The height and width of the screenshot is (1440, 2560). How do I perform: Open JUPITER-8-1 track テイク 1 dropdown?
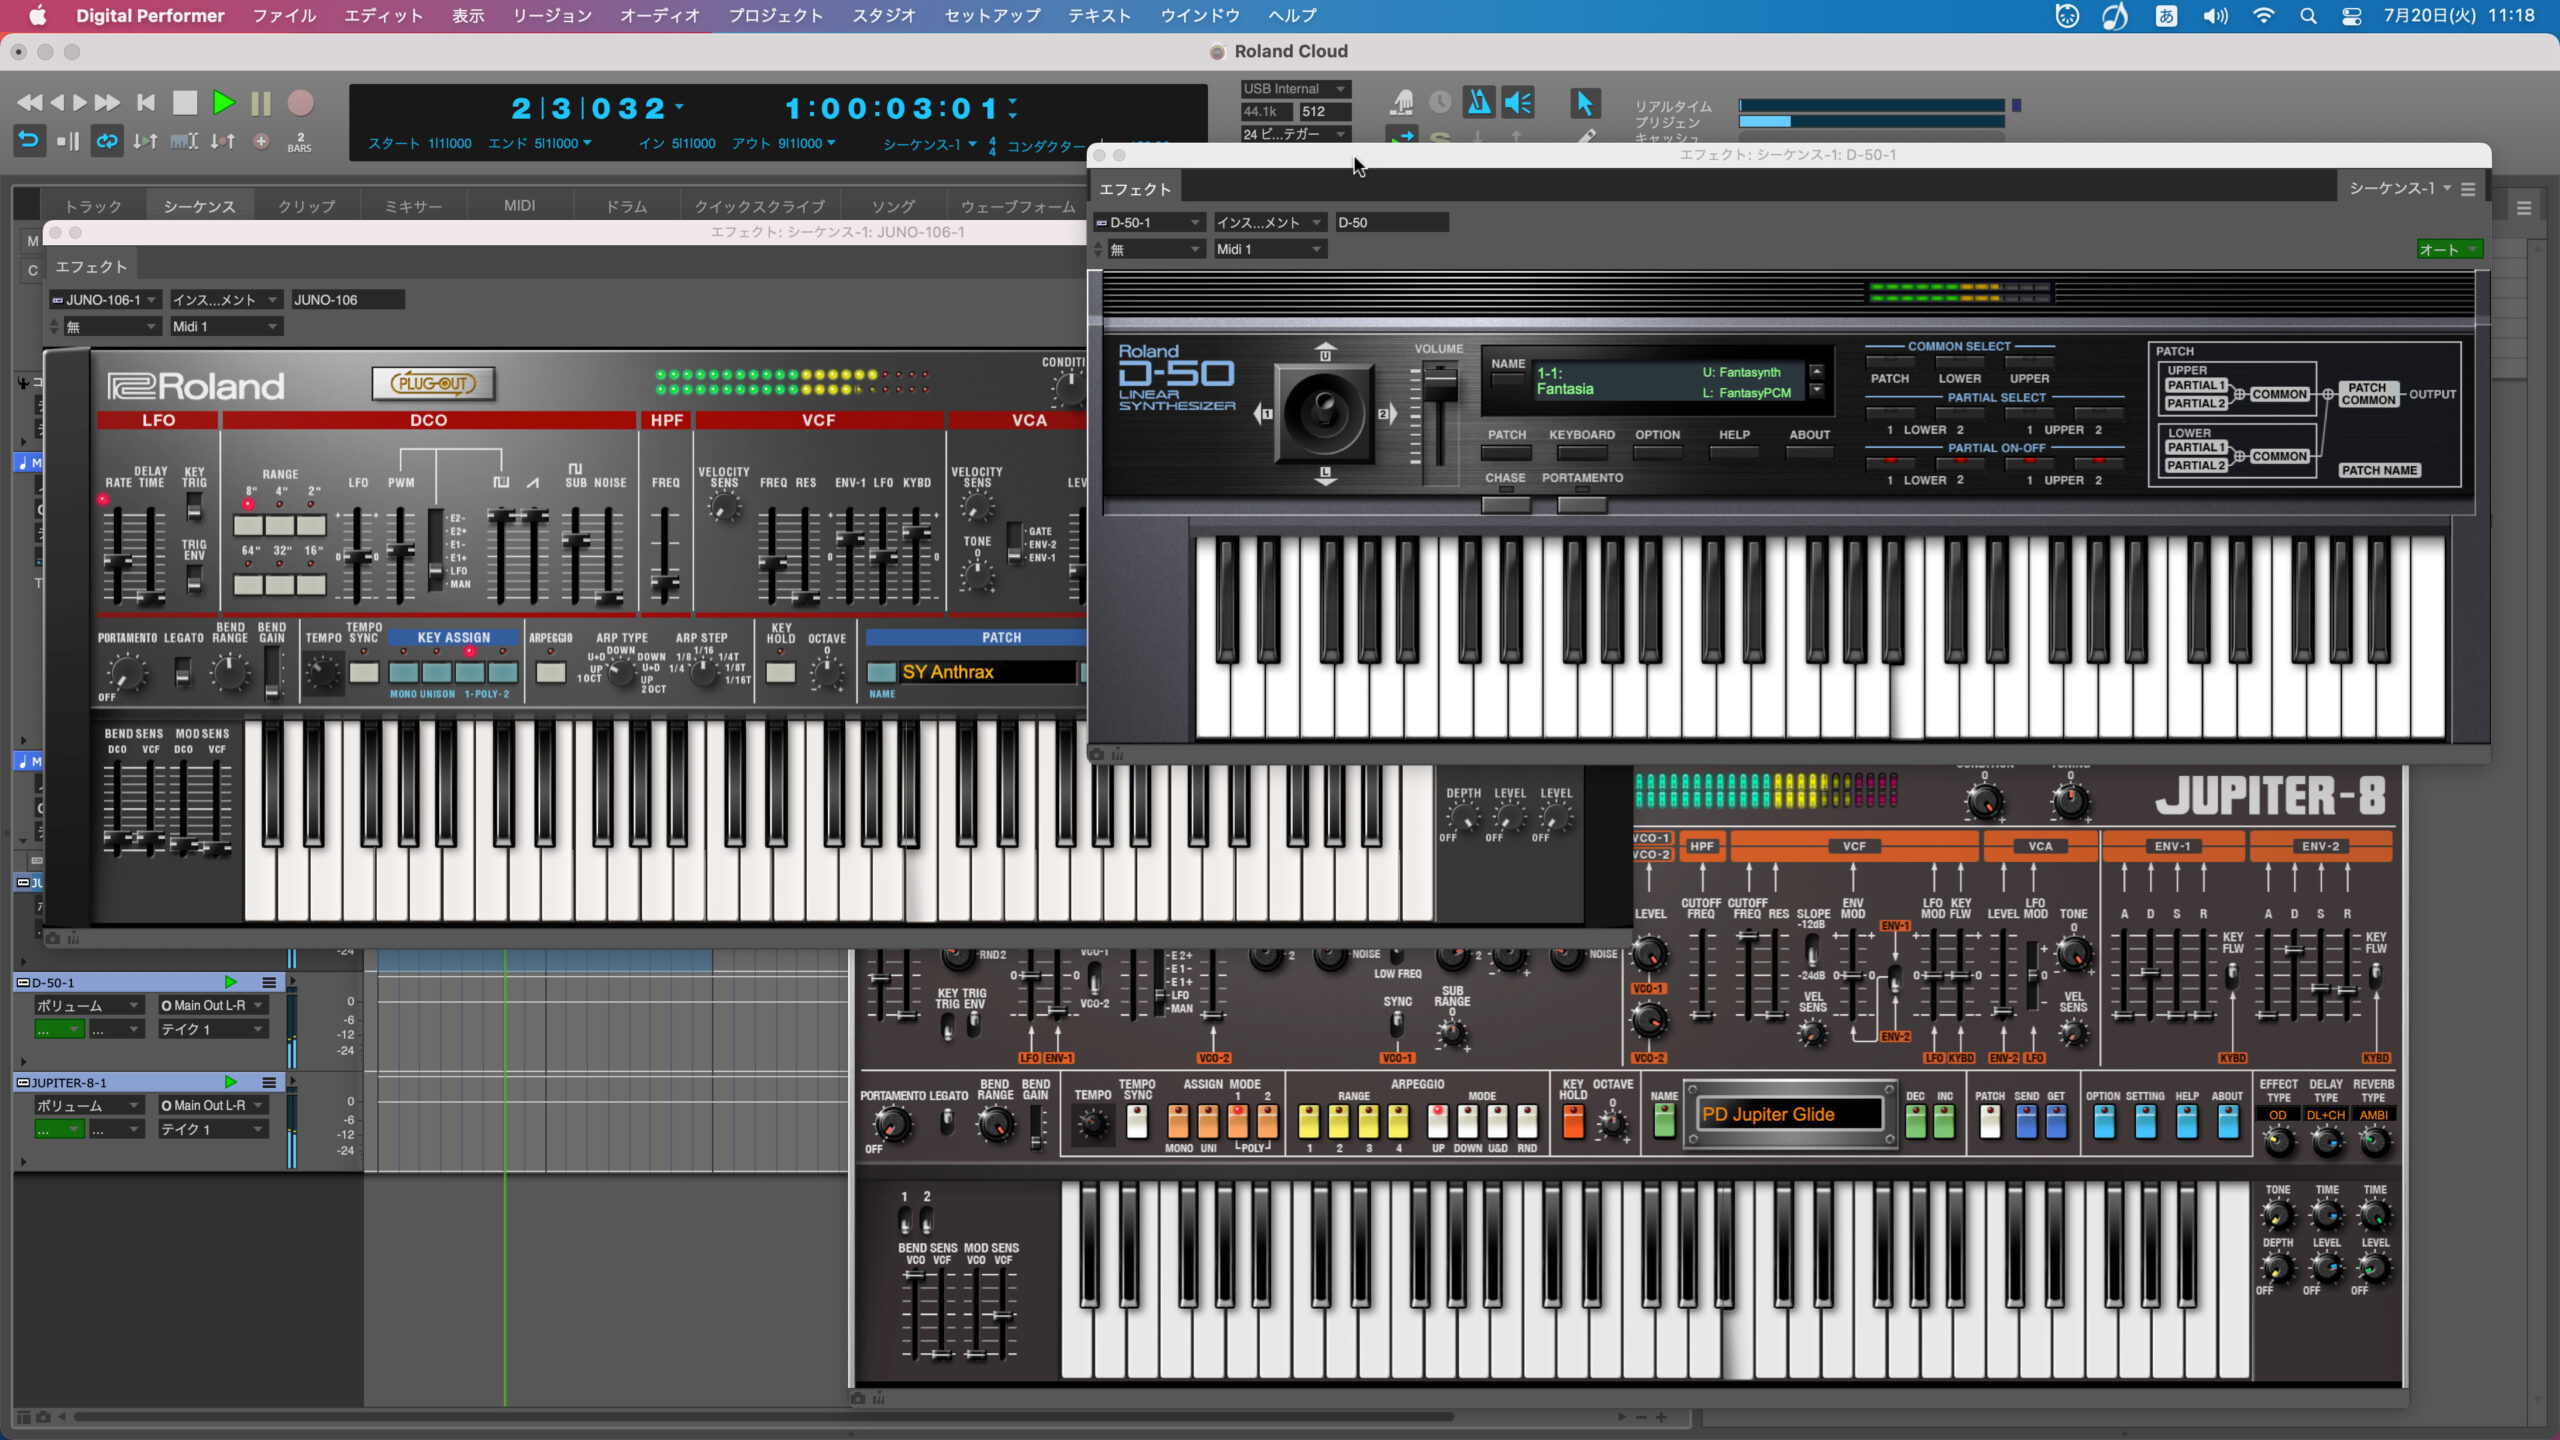[213, 1129]
